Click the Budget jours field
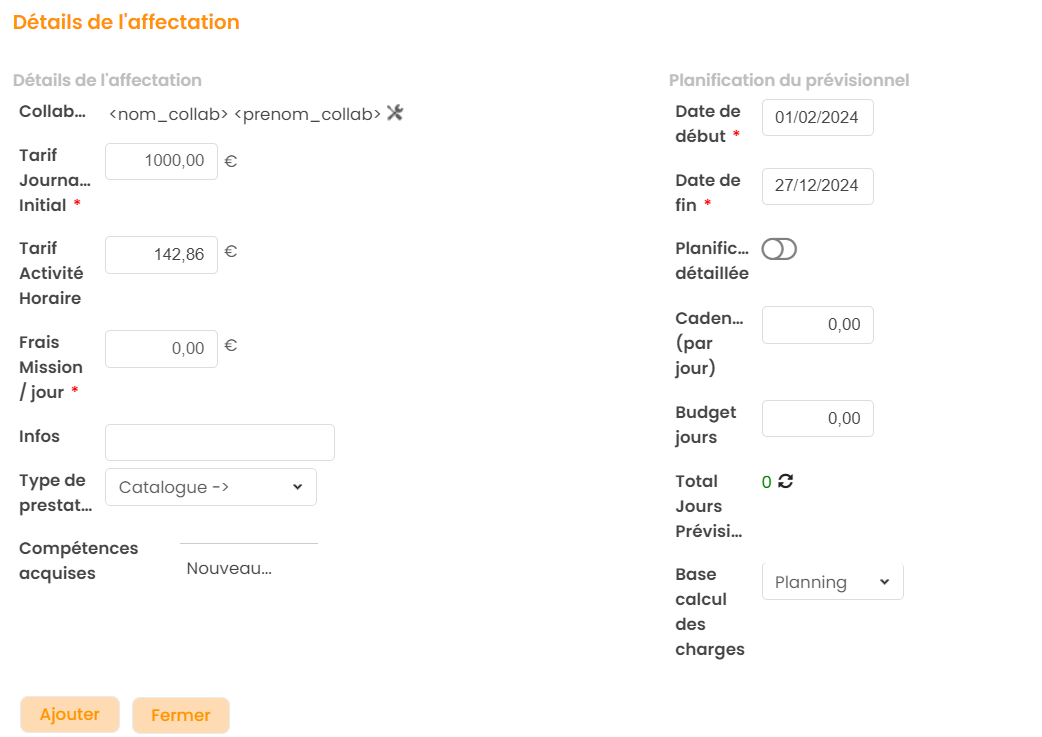This screenshot has height=737, width=1042. pyautogui.click(x=817, y=419)
